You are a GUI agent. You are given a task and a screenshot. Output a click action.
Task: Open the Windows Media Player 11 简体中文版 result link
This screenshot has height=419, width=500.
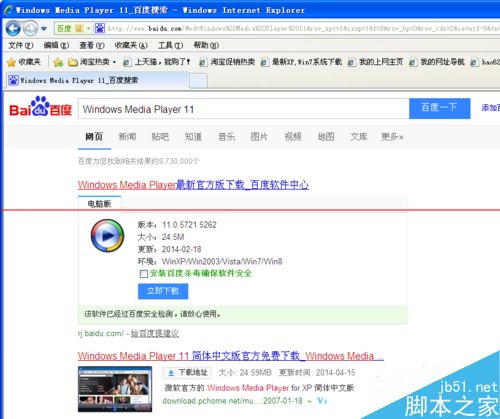coord(231,356)
